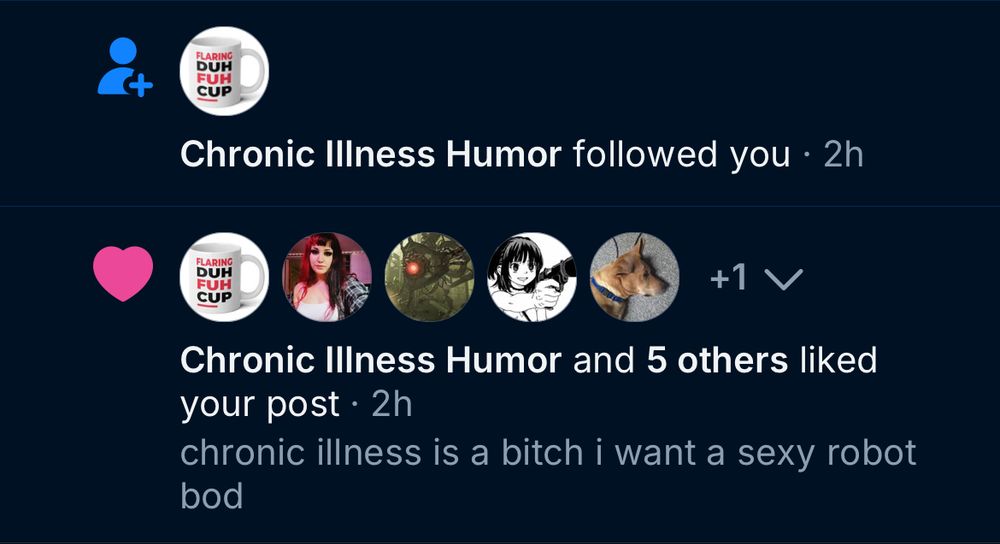1000x544 pixels.
Task: Click the 2h timestamp on follow notification
Action: (843, 155)
